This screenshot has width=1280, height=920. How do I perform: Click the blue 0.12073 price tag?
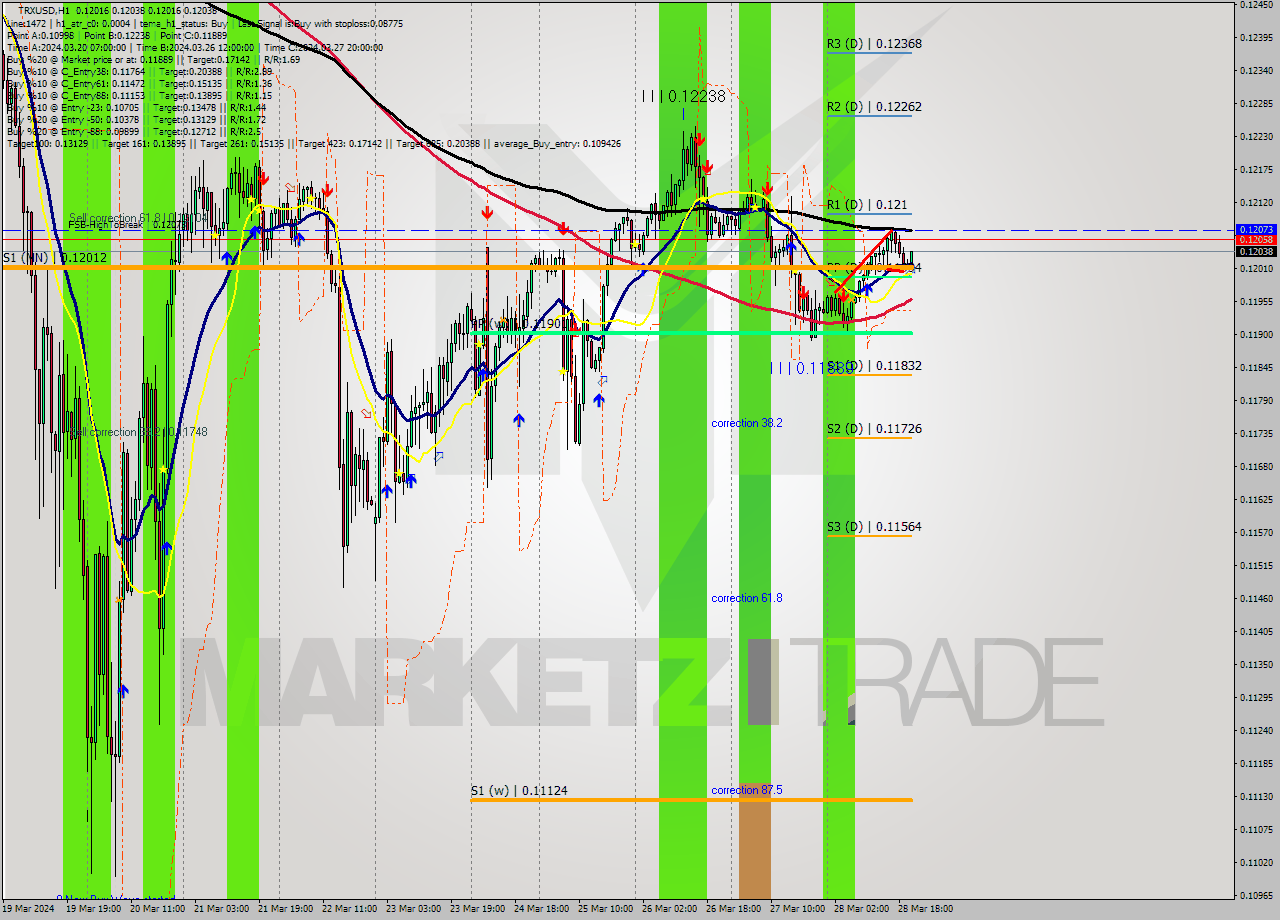coord(1256,230)
